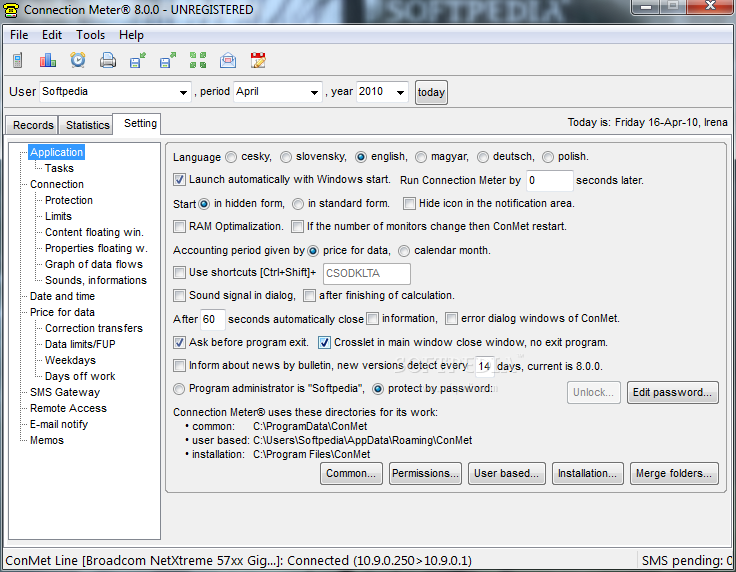Image resolution: width=736 pixels, height=572 pixels.
Task: Click the seconds later delay input field
Action: pos(549,181)
